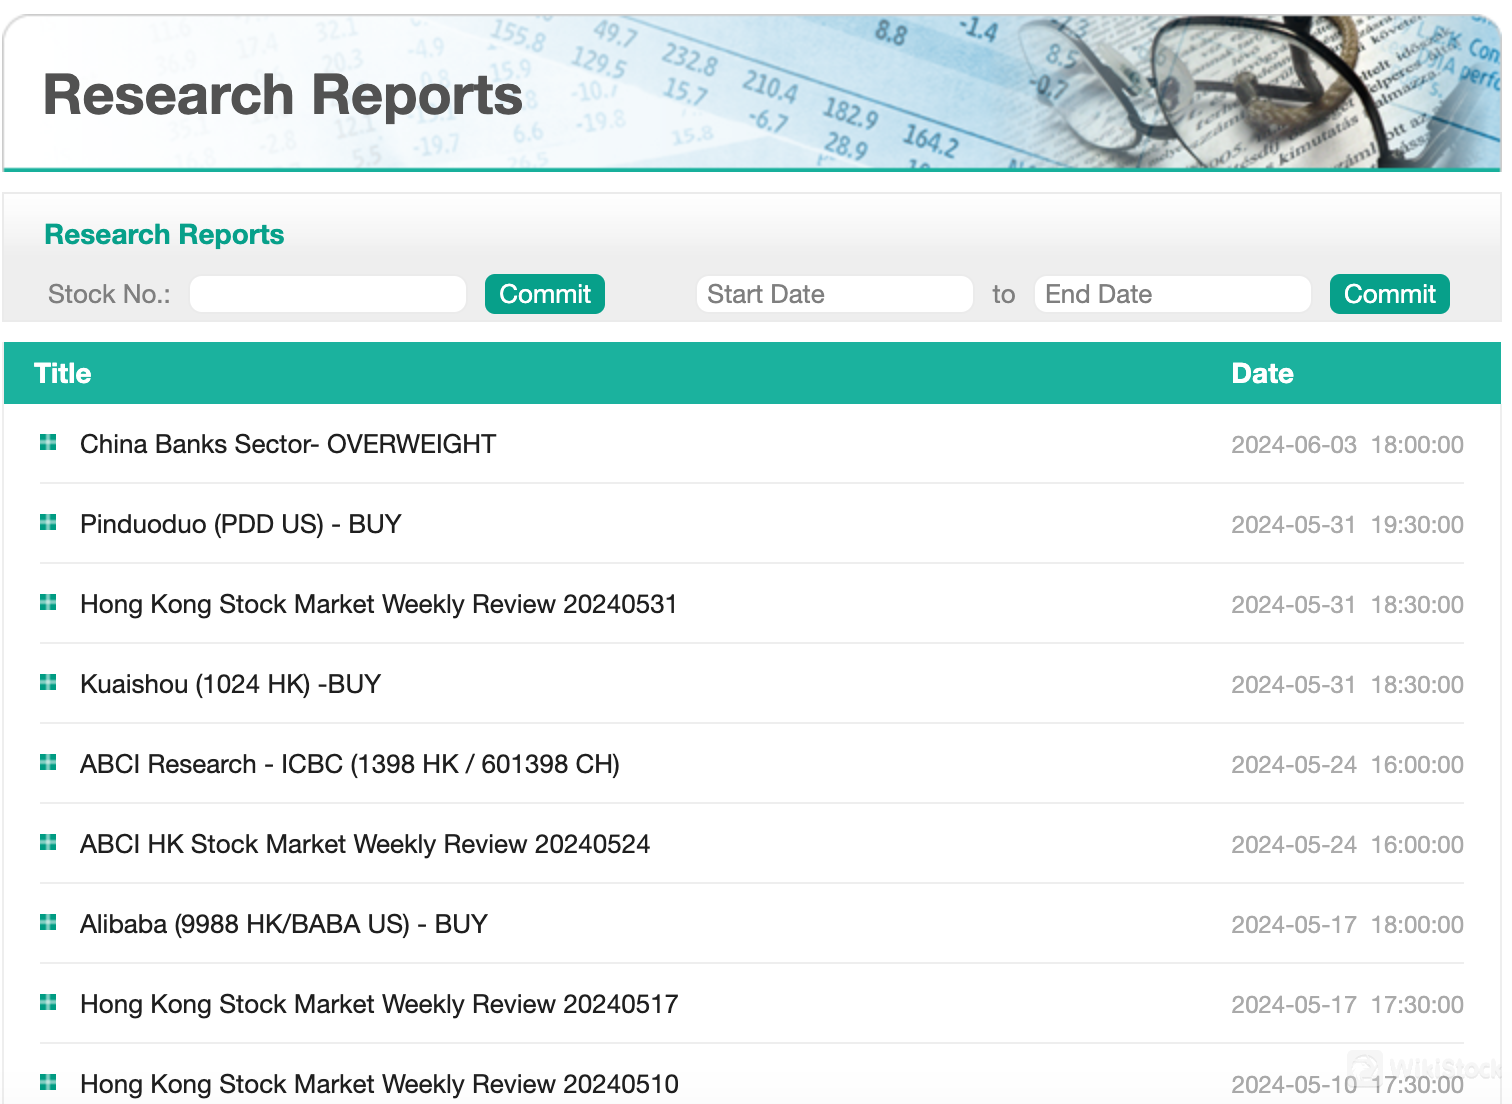Click Commit next to the Stock No. field

(544, 293)
